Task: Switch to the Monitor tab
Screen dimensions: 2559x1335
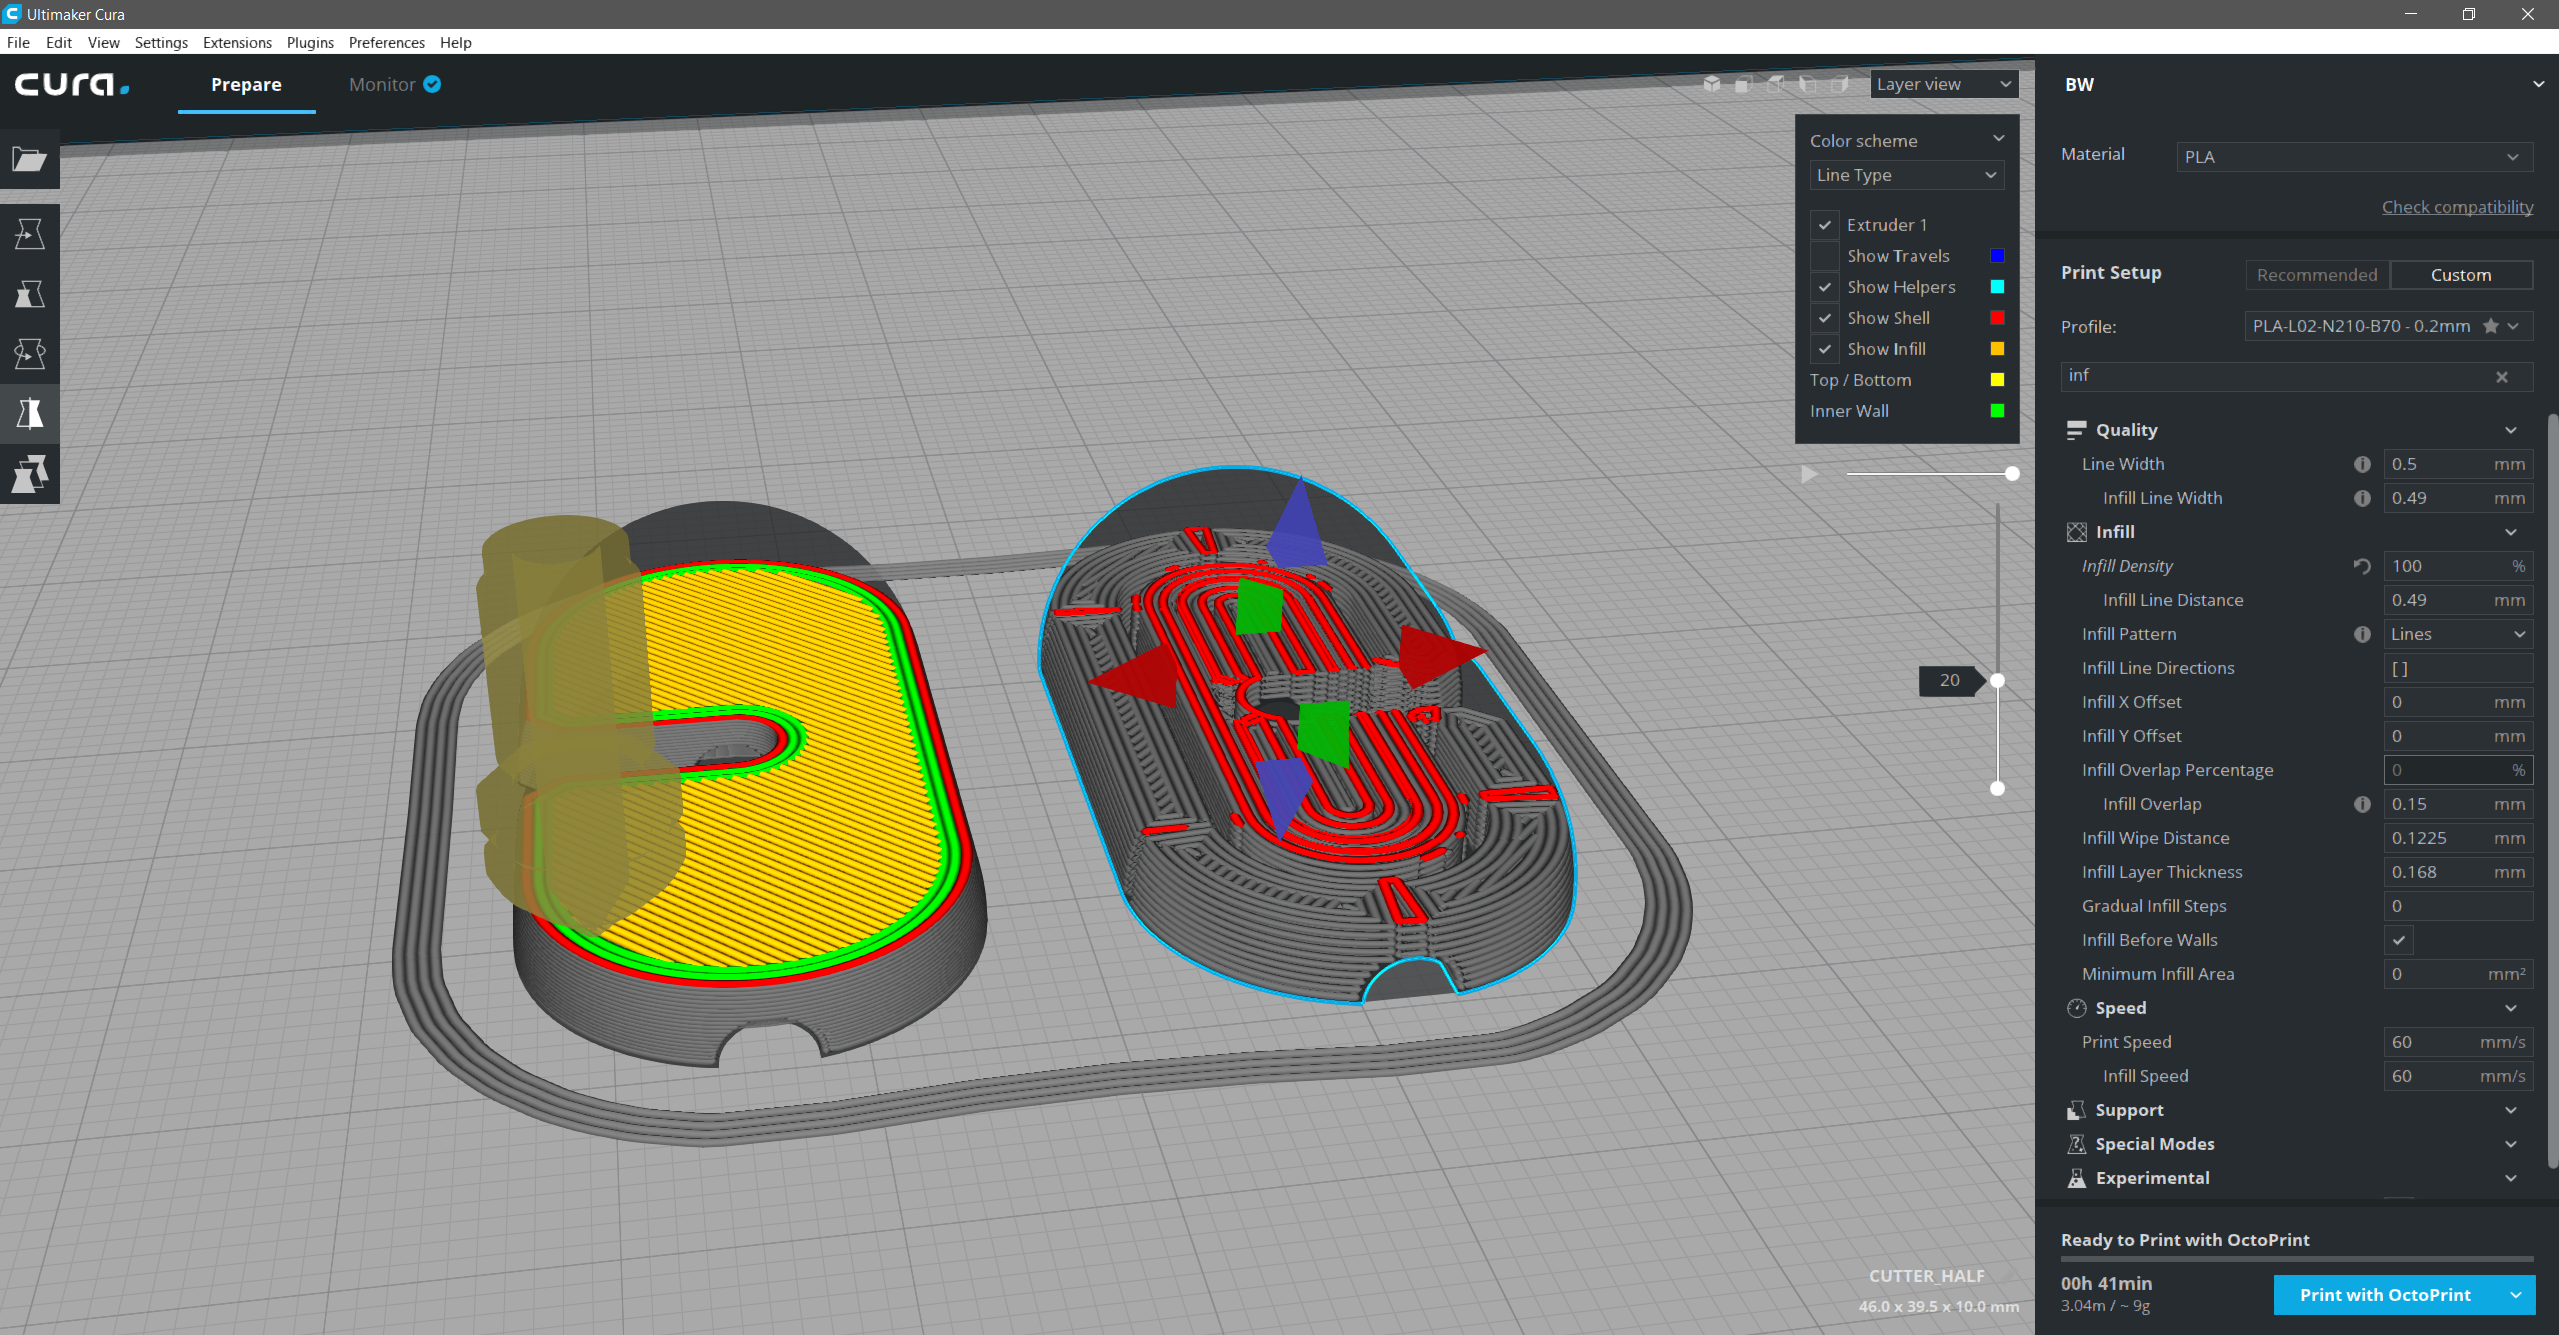Action: [x=394, y=85]
